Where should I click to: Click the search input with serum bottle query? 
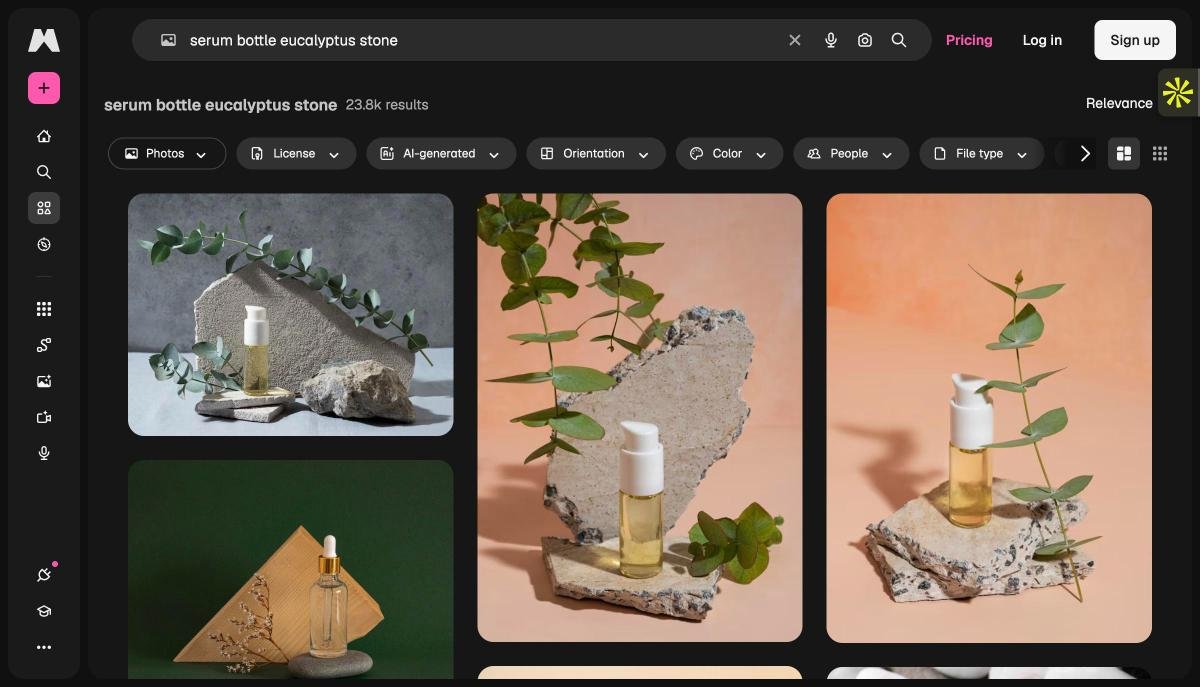click(x=480, y=40)
